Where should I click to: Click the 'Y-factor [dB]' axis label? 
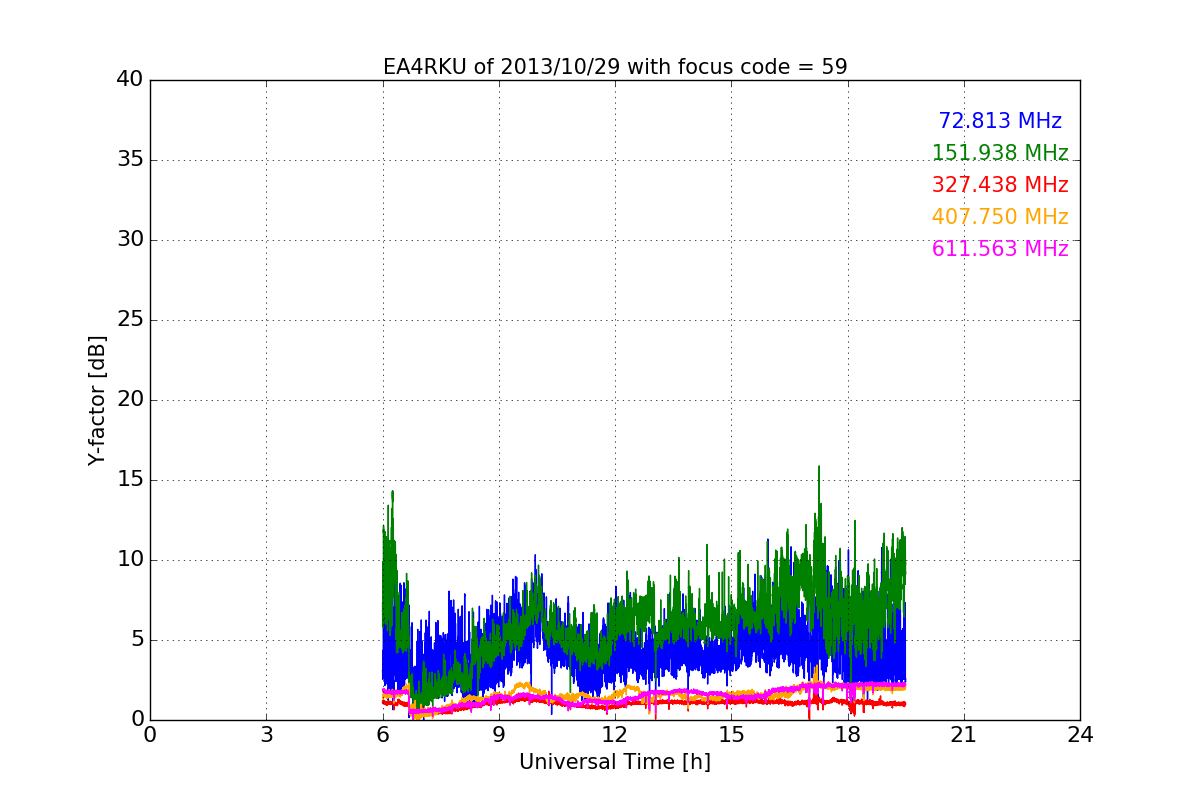click(x=97, y=400)
